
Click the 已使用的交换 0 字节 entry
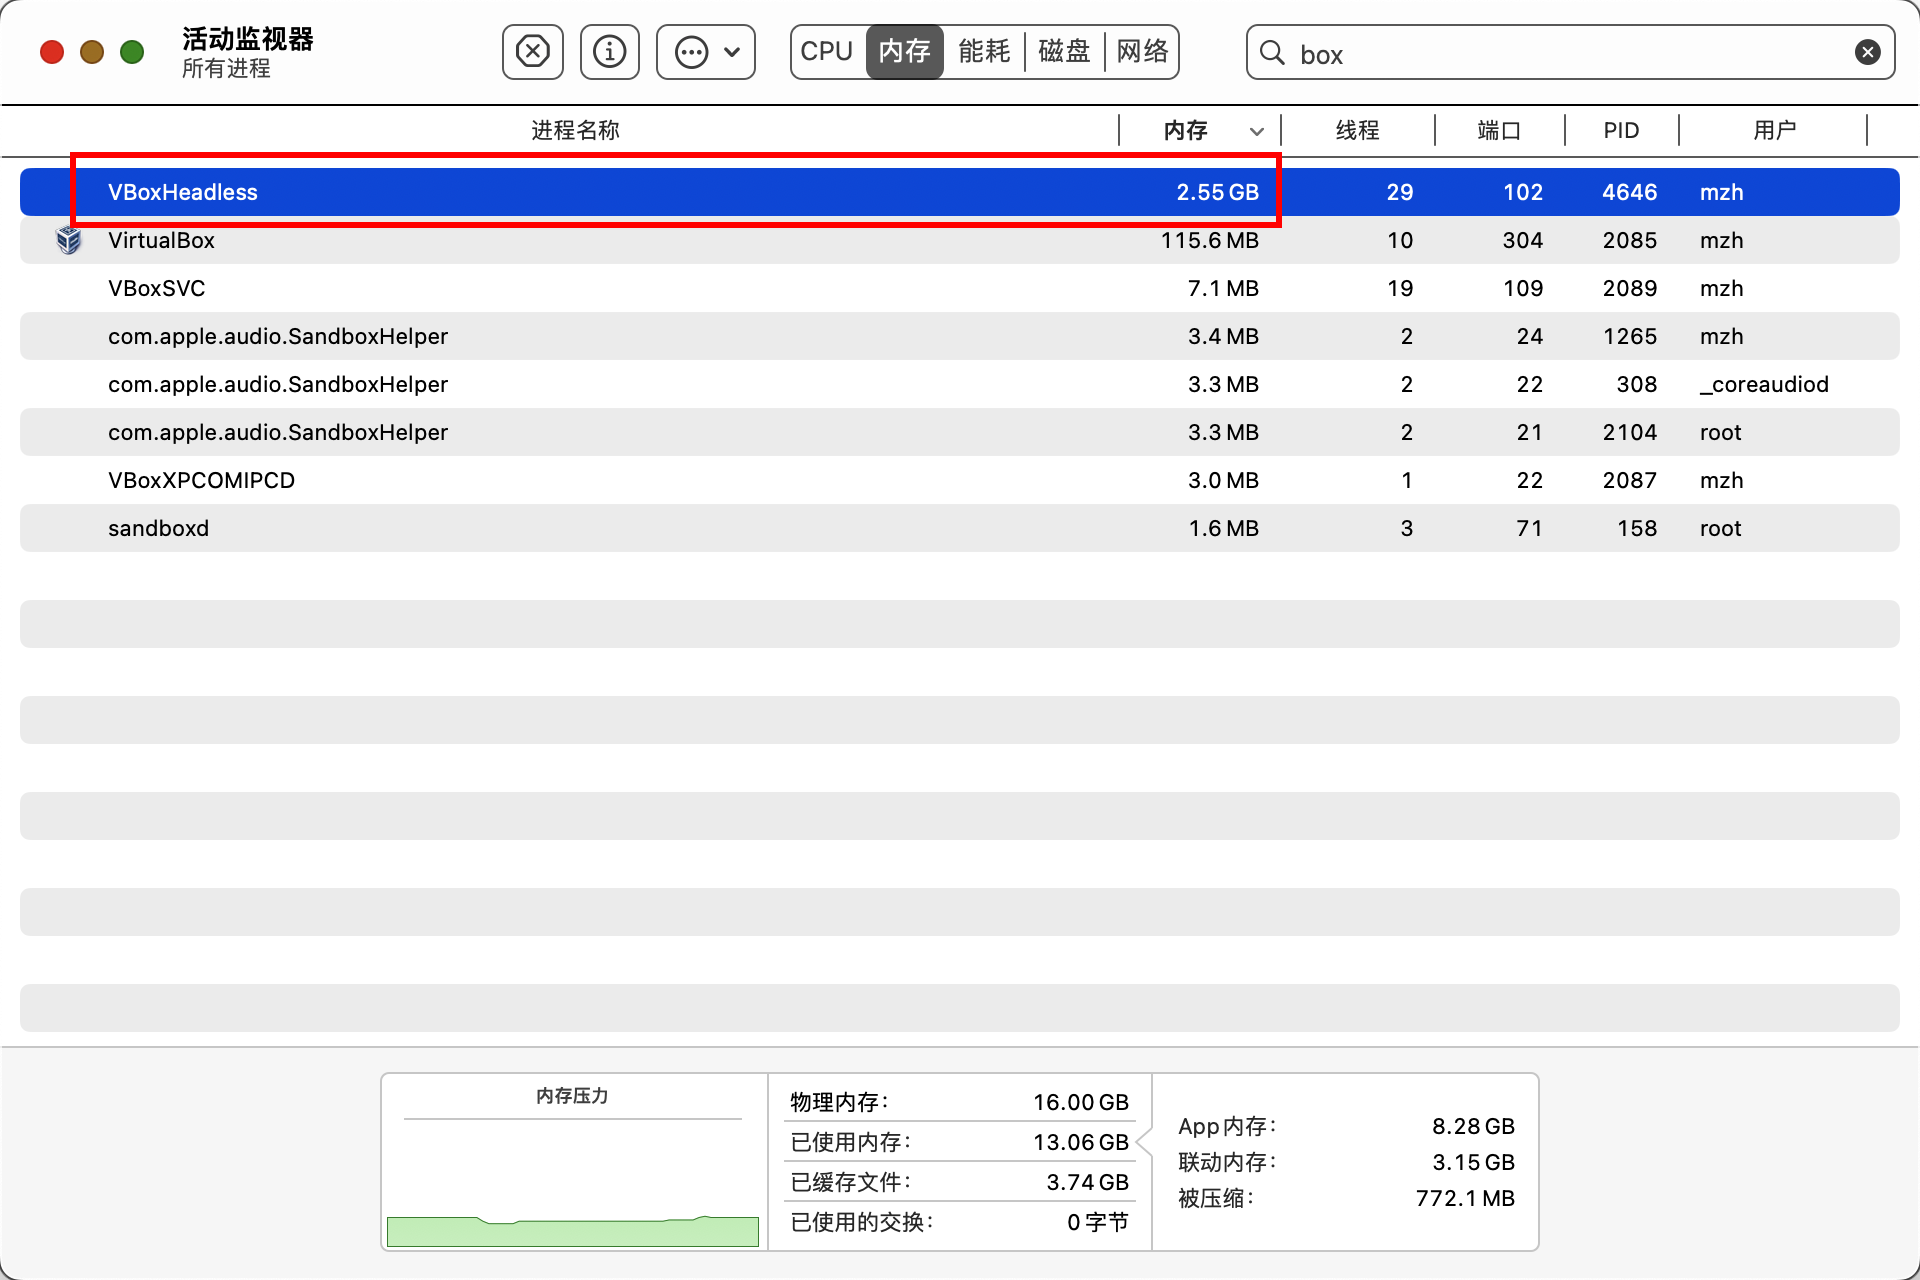click(x=959, y=1222)
